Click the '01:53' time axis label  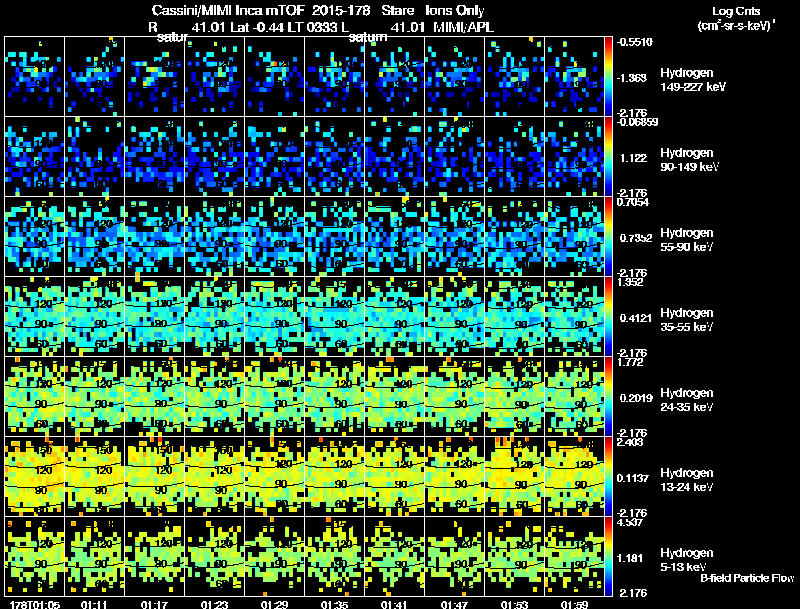point(514,604)
